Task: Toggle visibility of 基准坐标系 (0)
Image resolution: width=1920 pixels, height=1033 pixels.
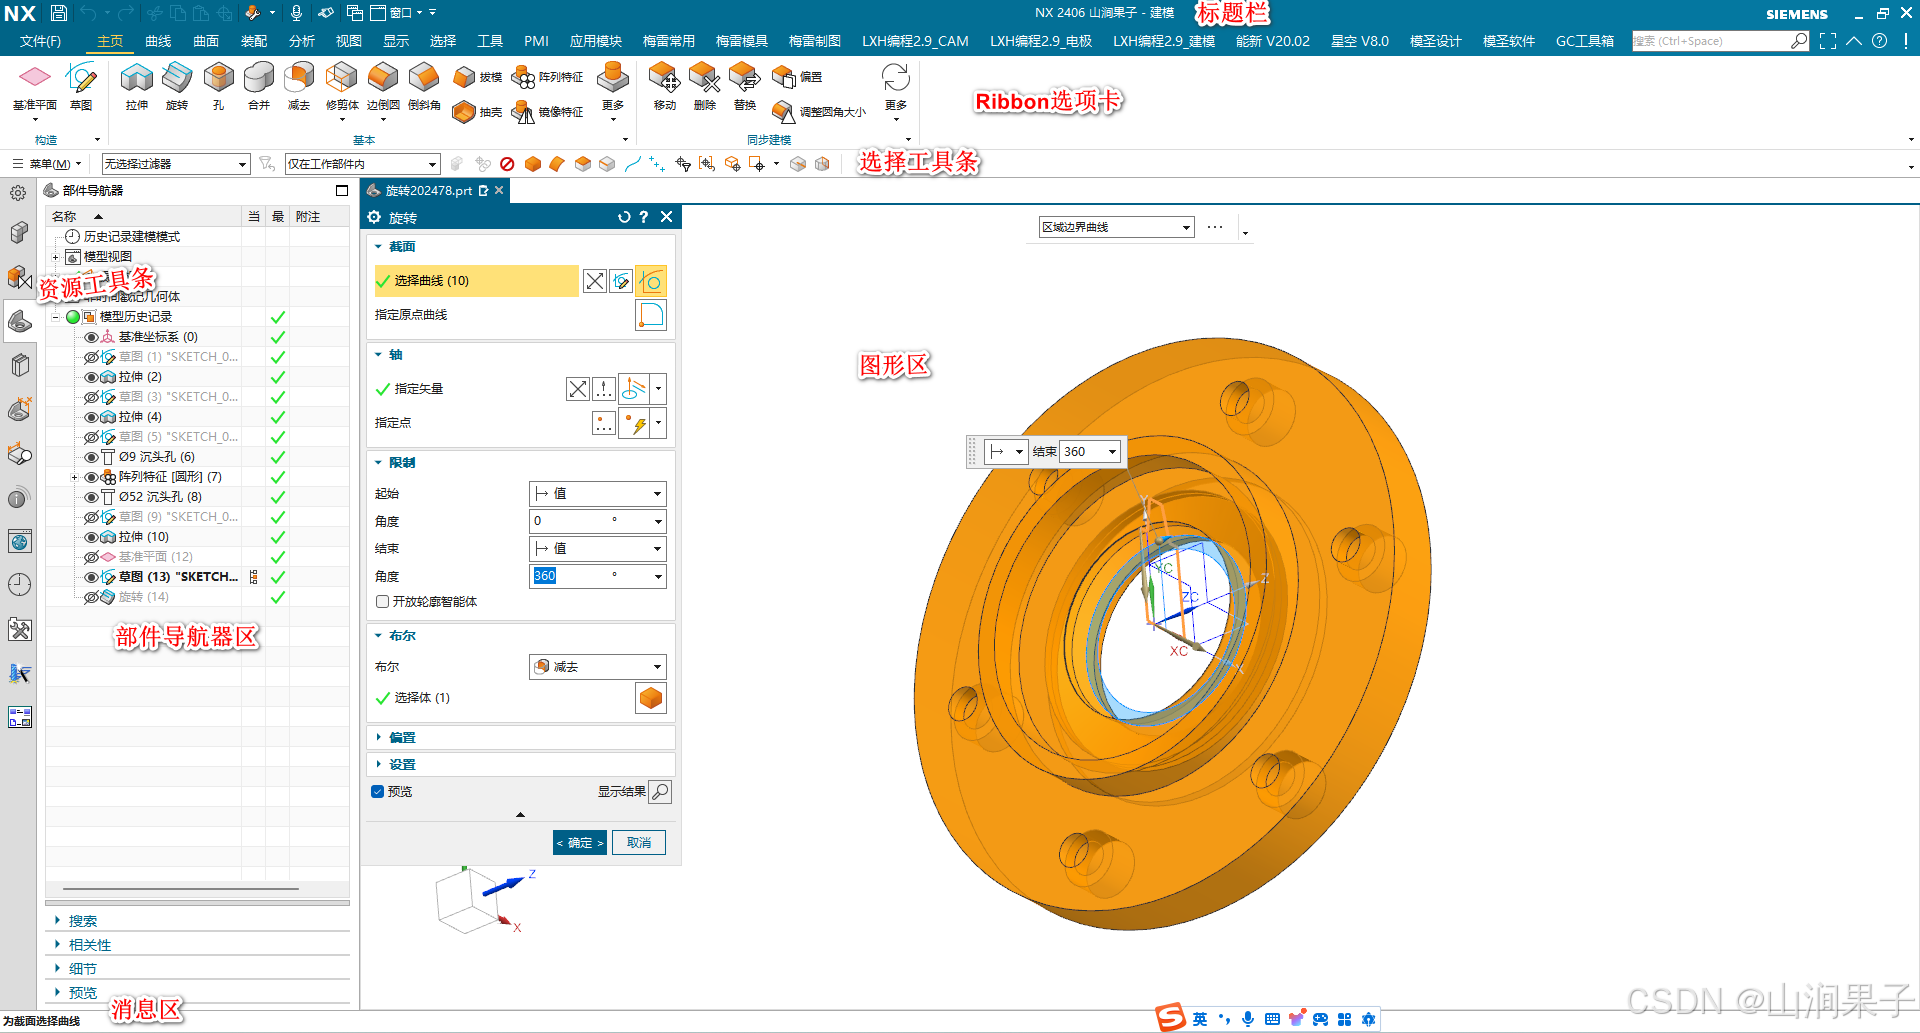Action: coord(91,337)
